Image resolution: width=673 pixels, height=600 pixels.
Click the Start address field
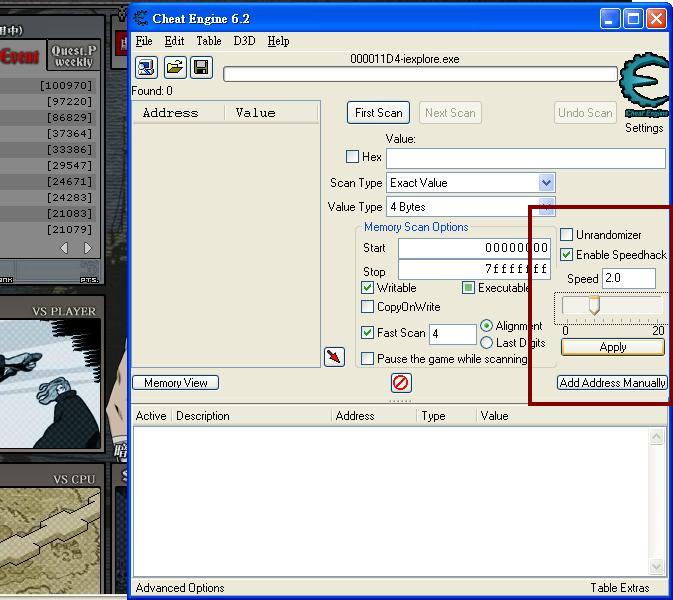tap(474, 248)
